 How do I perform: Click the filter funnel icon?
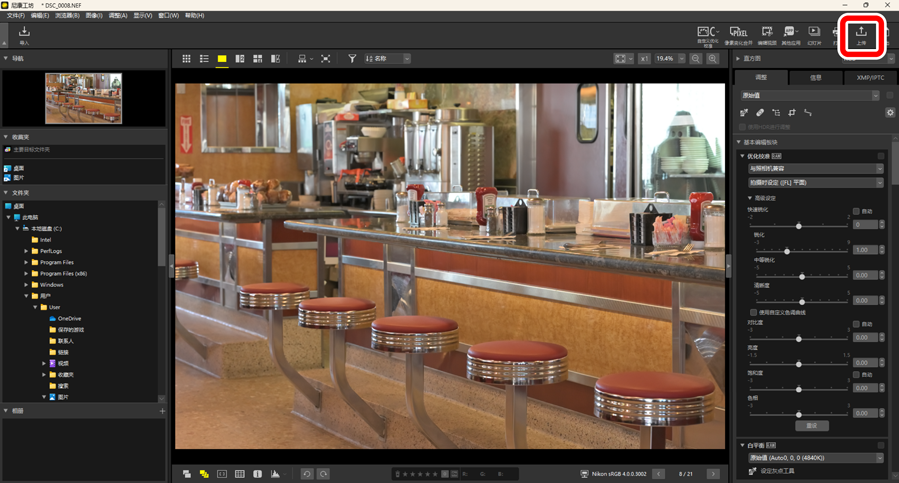(x=352, y=59)
